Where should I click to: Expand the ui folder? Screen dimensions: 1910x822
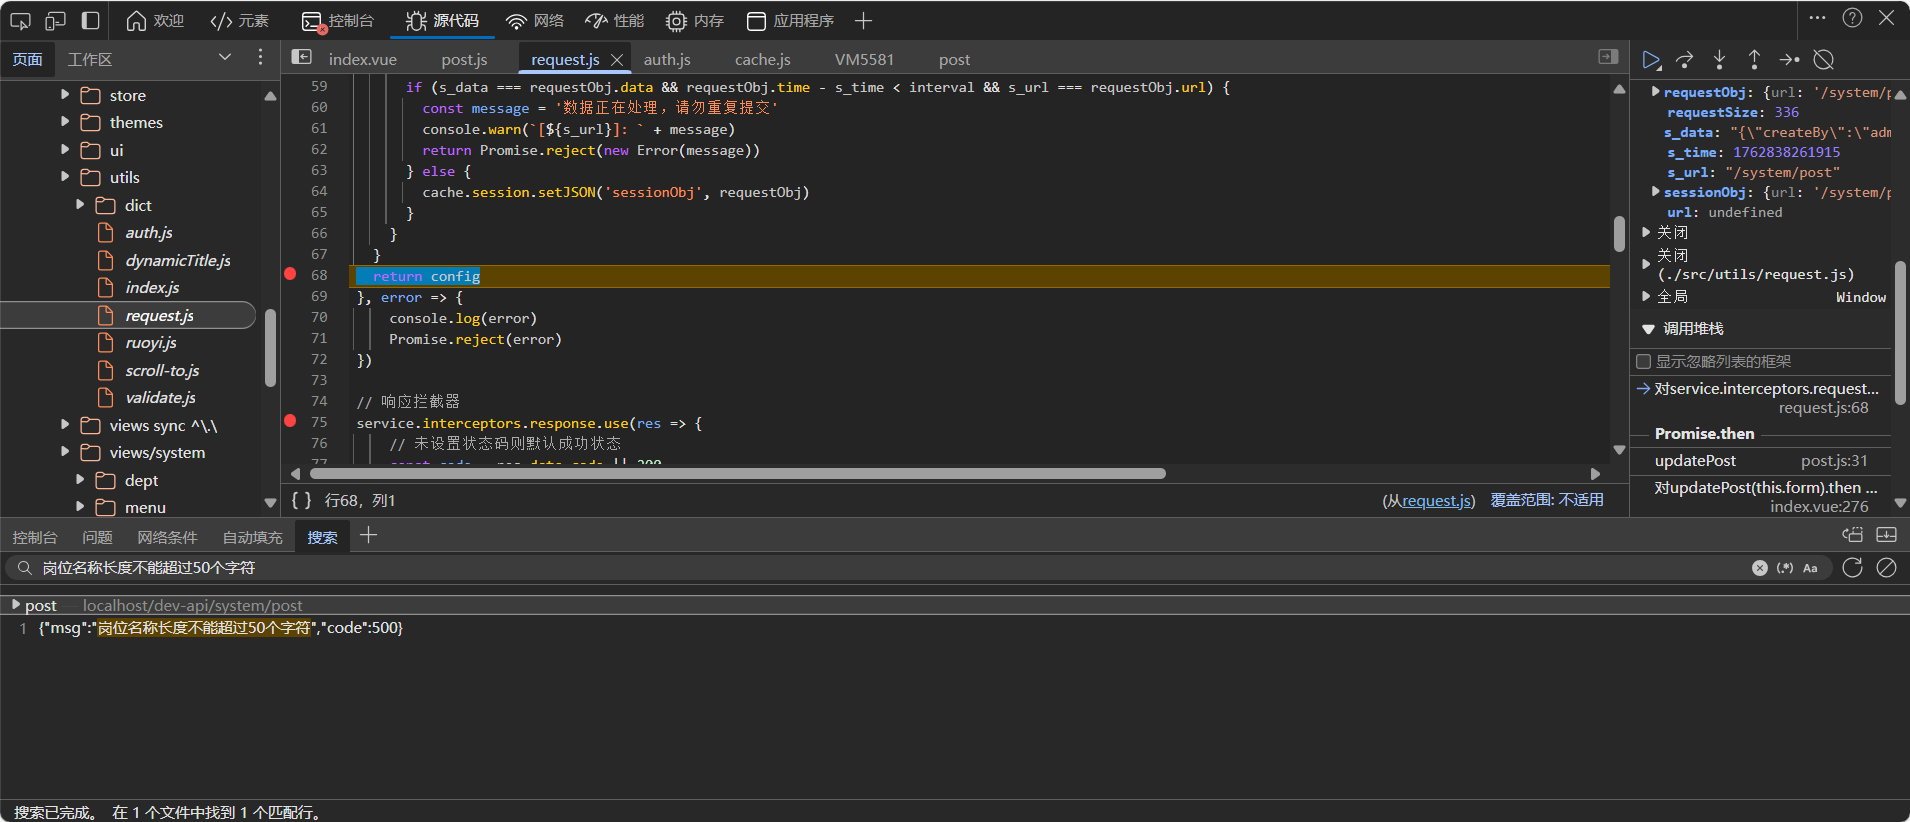click(65, 150)
